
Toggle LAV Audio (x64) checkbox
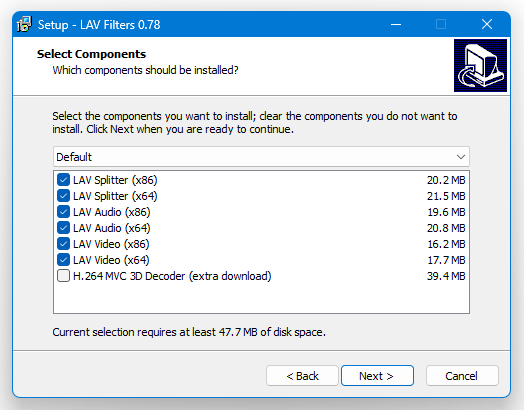(x=63, y=228)
